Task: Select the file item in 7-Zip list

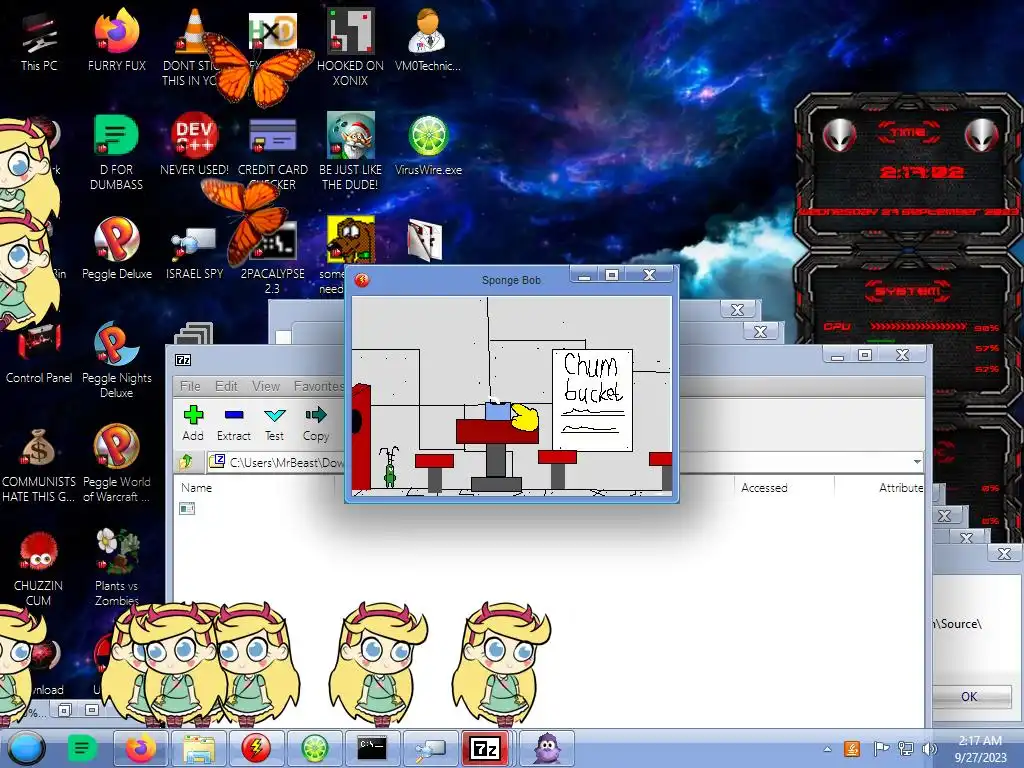Action: (187, 508)
